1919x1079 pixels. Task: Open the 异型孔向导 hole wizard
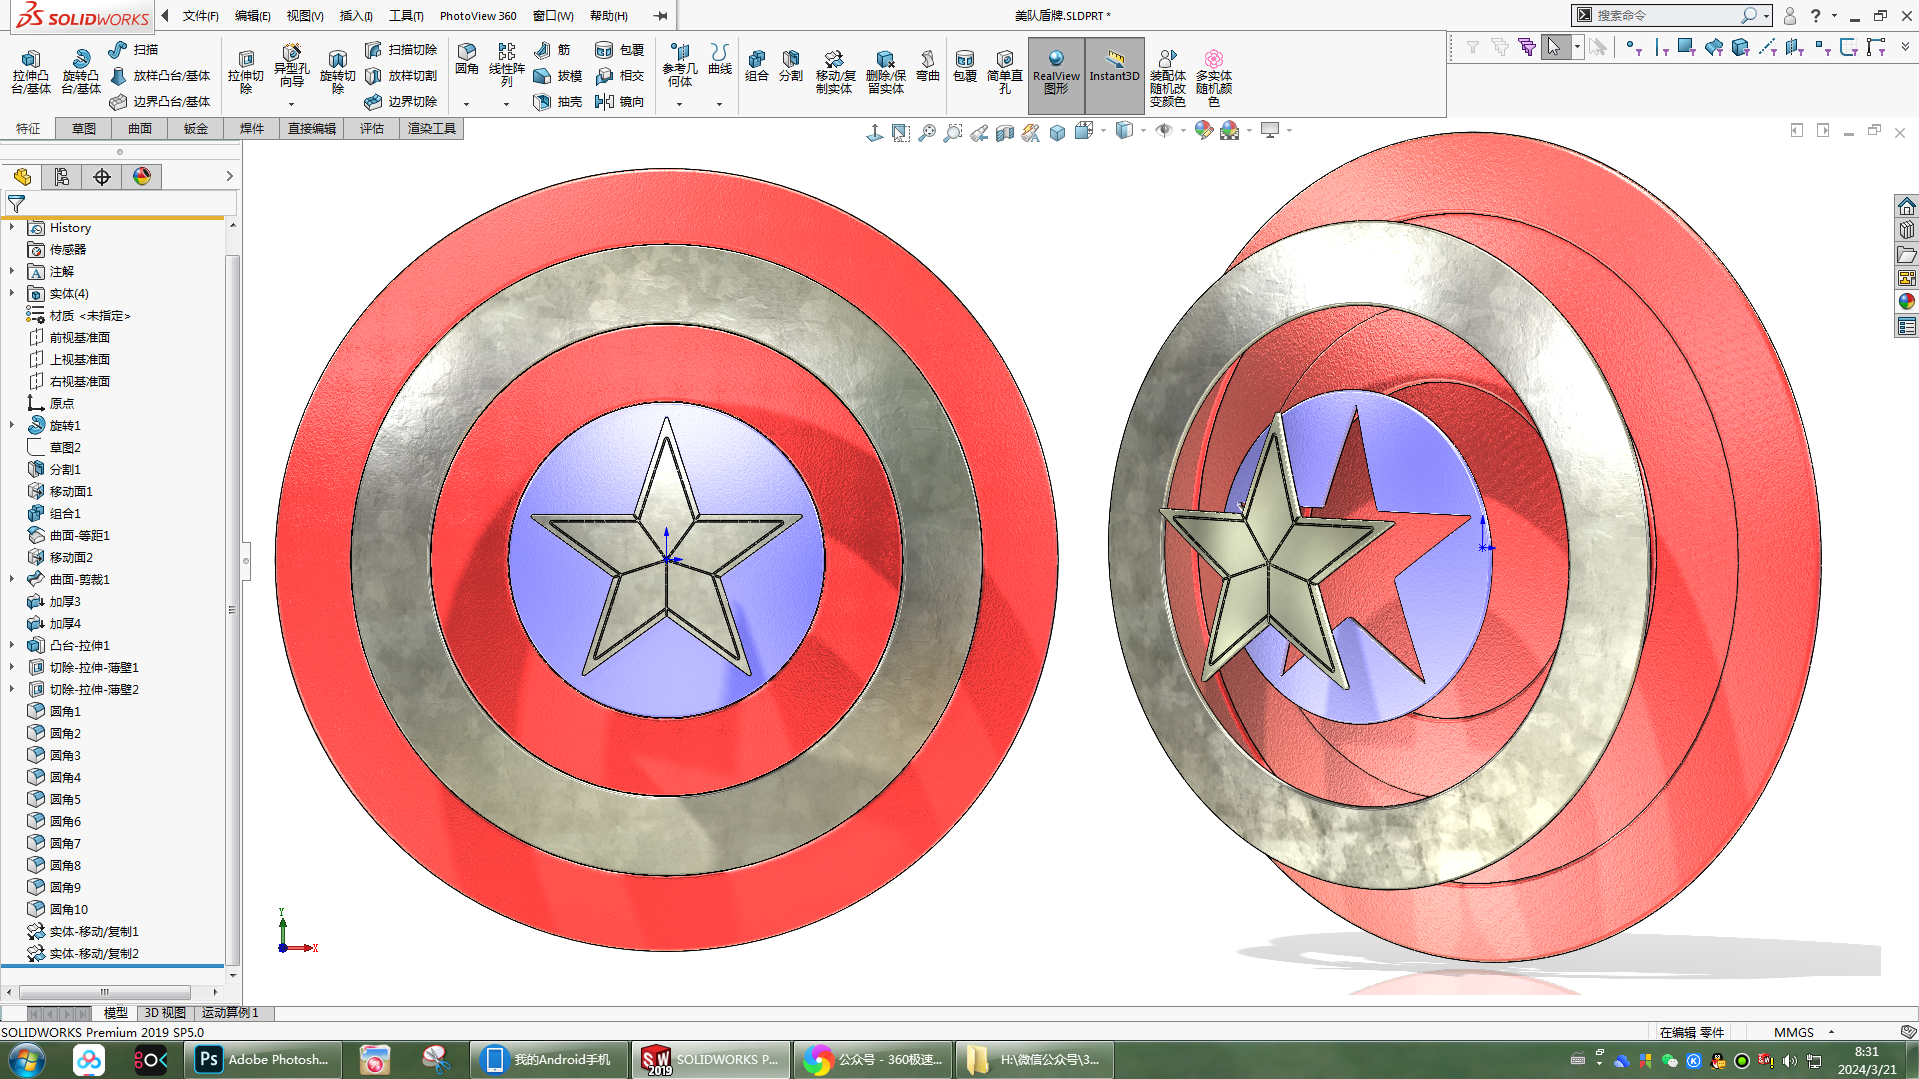click(x=291, y=67)
